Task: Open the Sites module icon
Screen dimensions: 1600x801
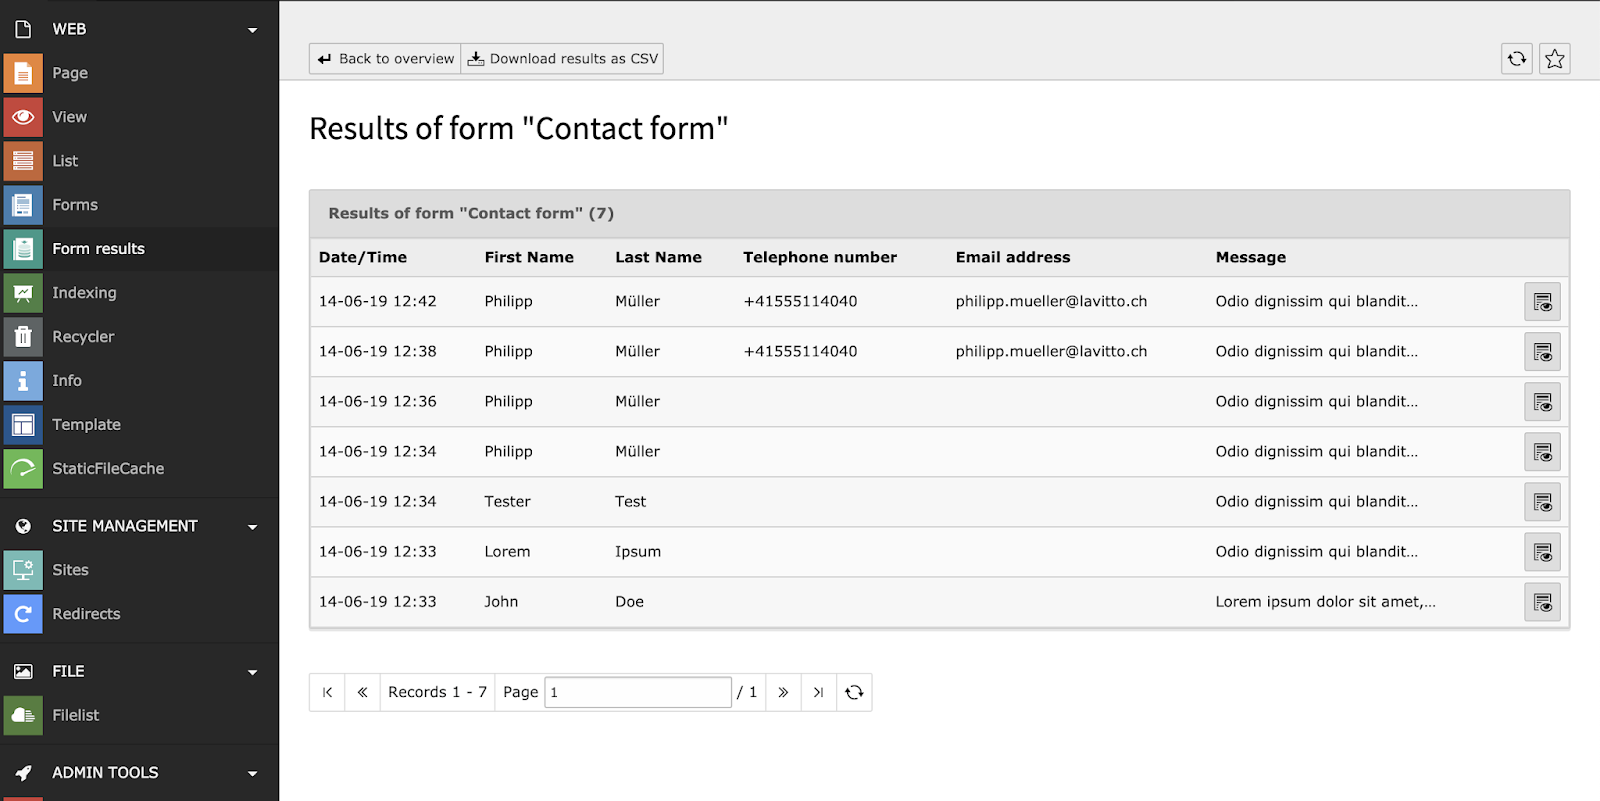Action: (23, 570)
